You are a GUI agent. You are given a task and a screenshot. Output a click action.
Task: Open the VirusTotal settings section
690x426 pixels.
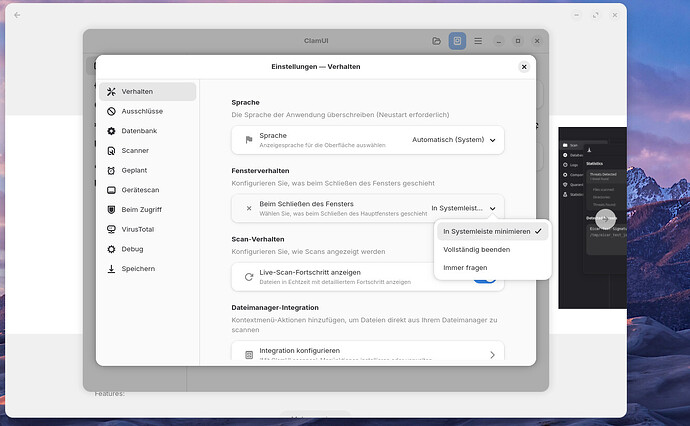pos(147,229)
